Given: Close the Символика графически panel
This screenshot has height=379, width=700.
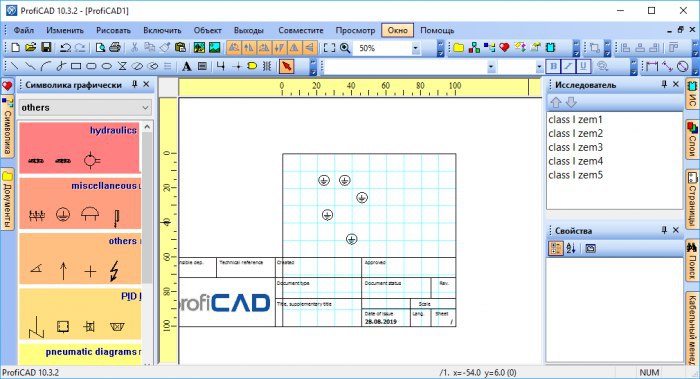Looking at the screenshot, I should point(146,84).
